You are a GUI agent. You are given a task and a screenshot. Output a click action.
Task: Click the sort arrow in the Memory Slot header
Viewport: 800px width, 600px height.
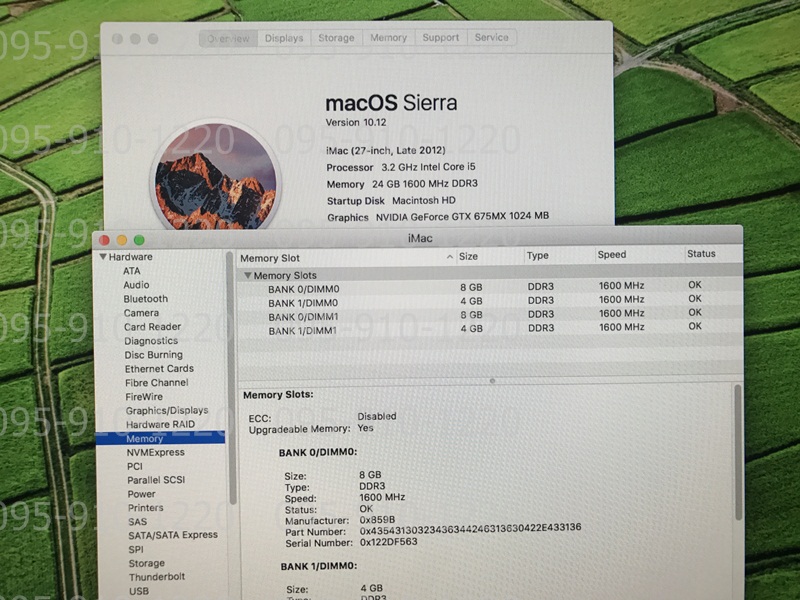[449, 257]
